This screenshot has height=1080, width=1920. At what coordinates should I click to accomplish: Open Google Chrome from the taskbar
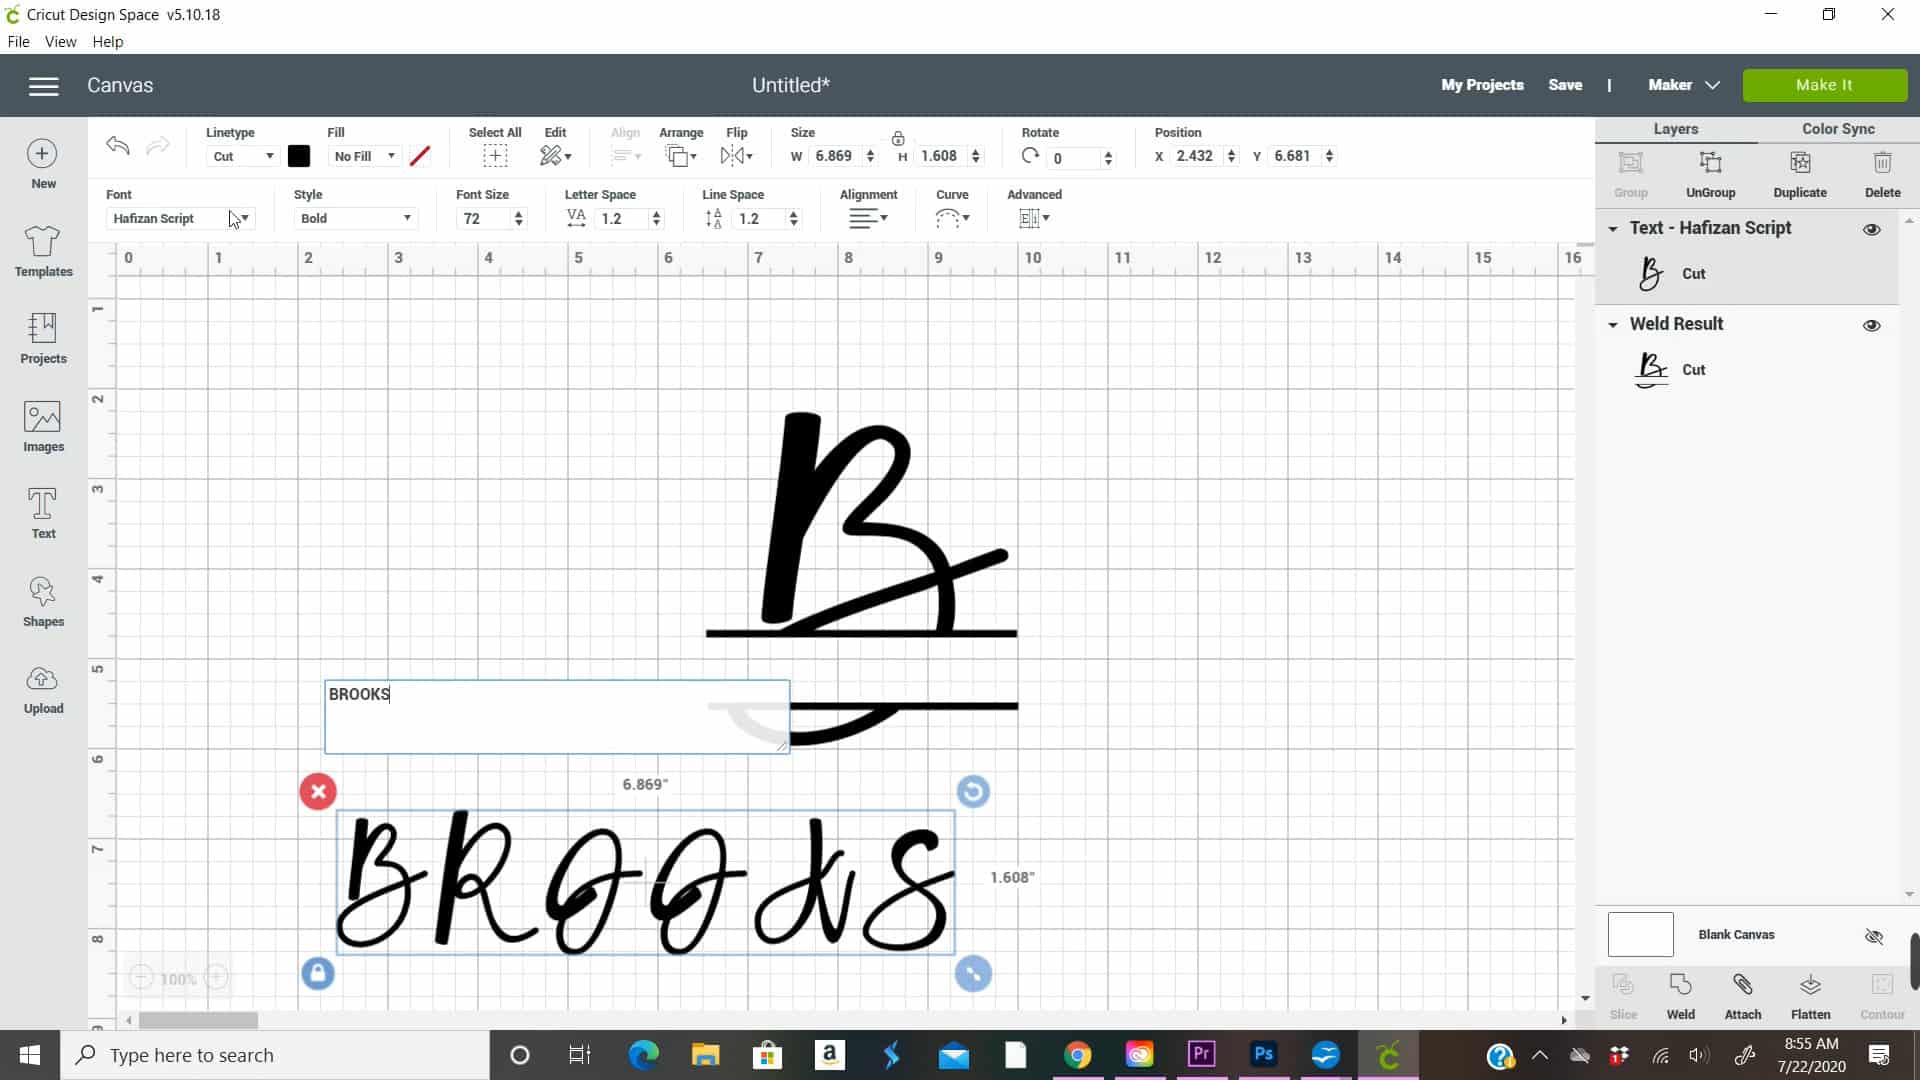1077,1054
